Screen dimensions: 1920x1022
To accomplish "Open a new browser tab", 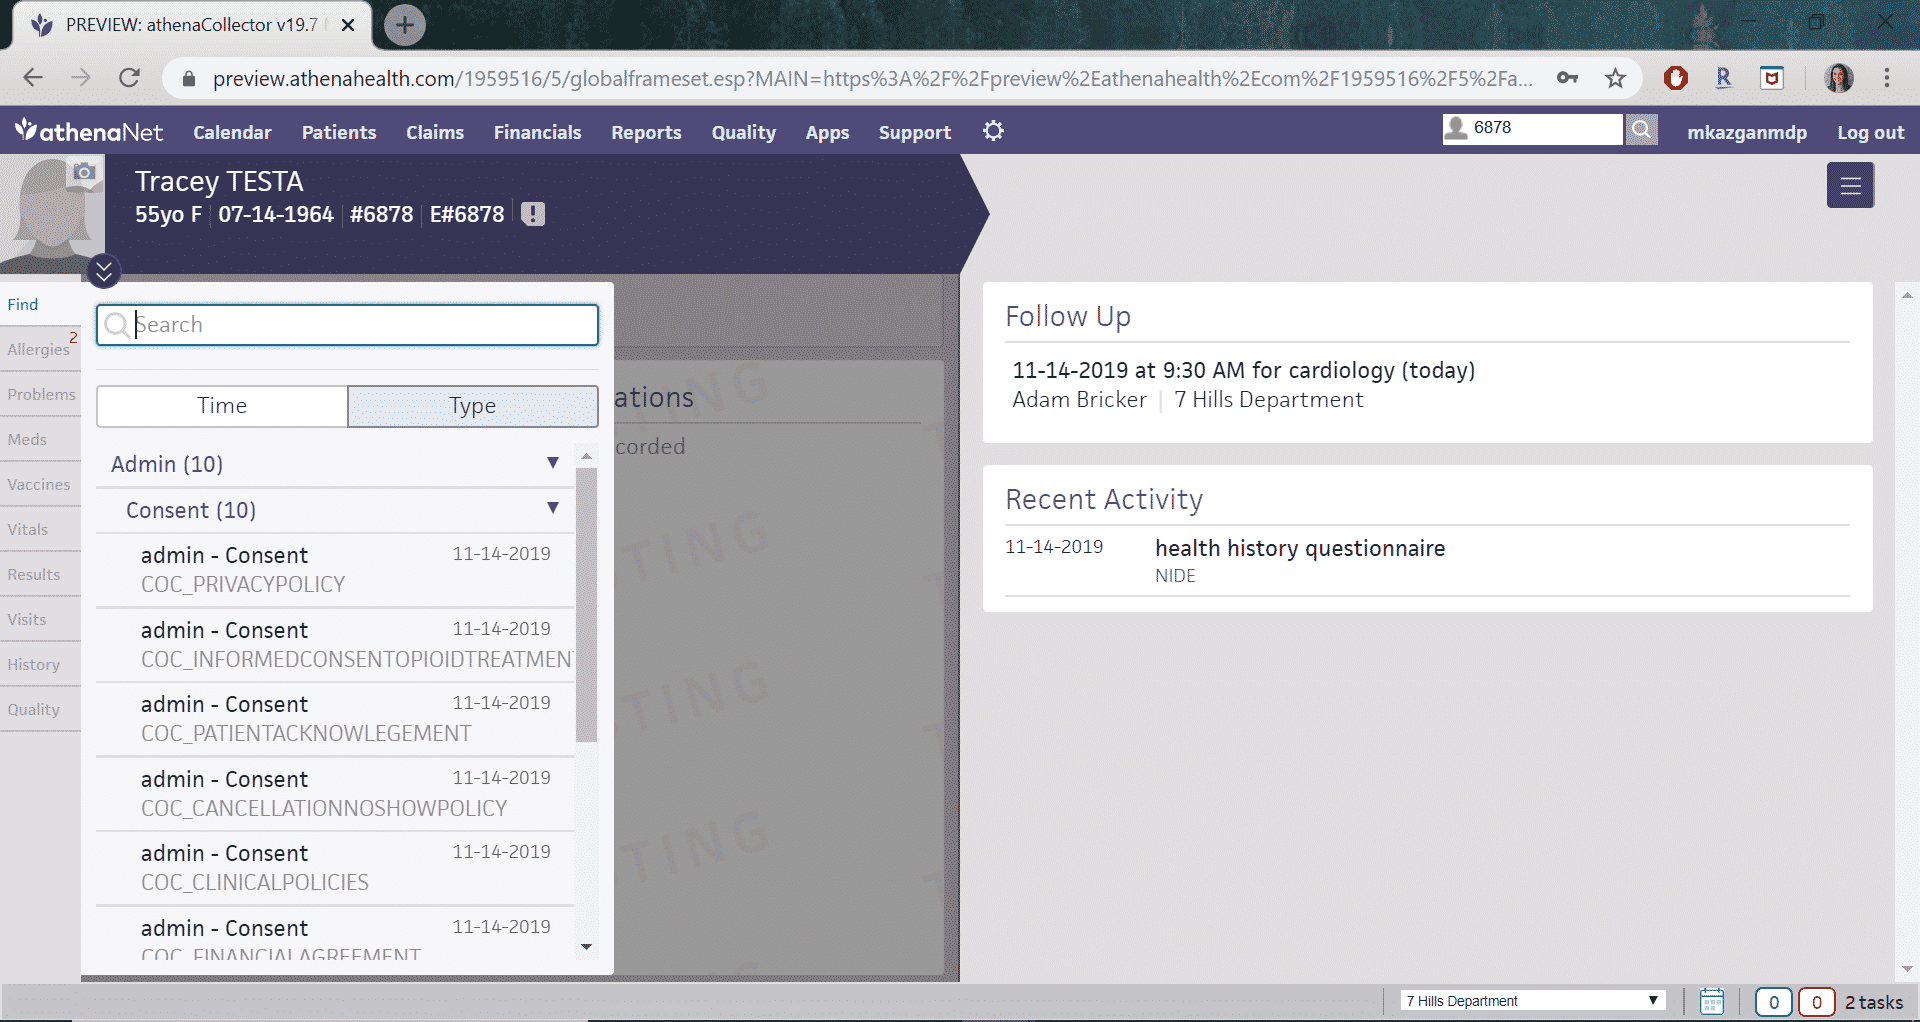I will (x=404, y=25).
